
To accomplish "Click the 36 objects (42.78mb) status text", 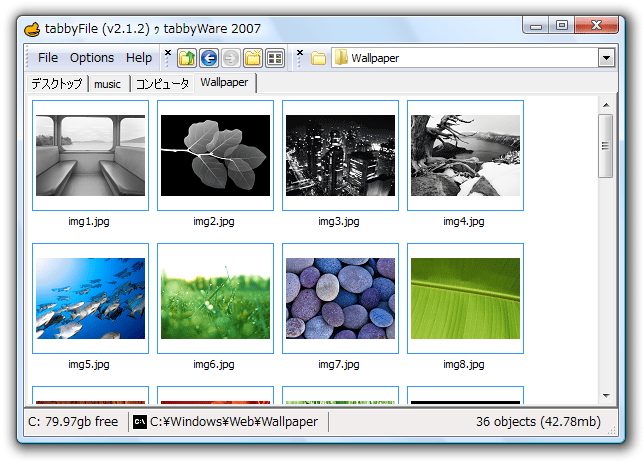I will coord(538,422).
